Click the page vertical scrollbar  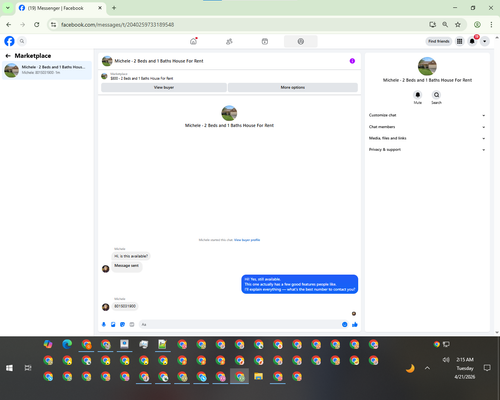497,185
